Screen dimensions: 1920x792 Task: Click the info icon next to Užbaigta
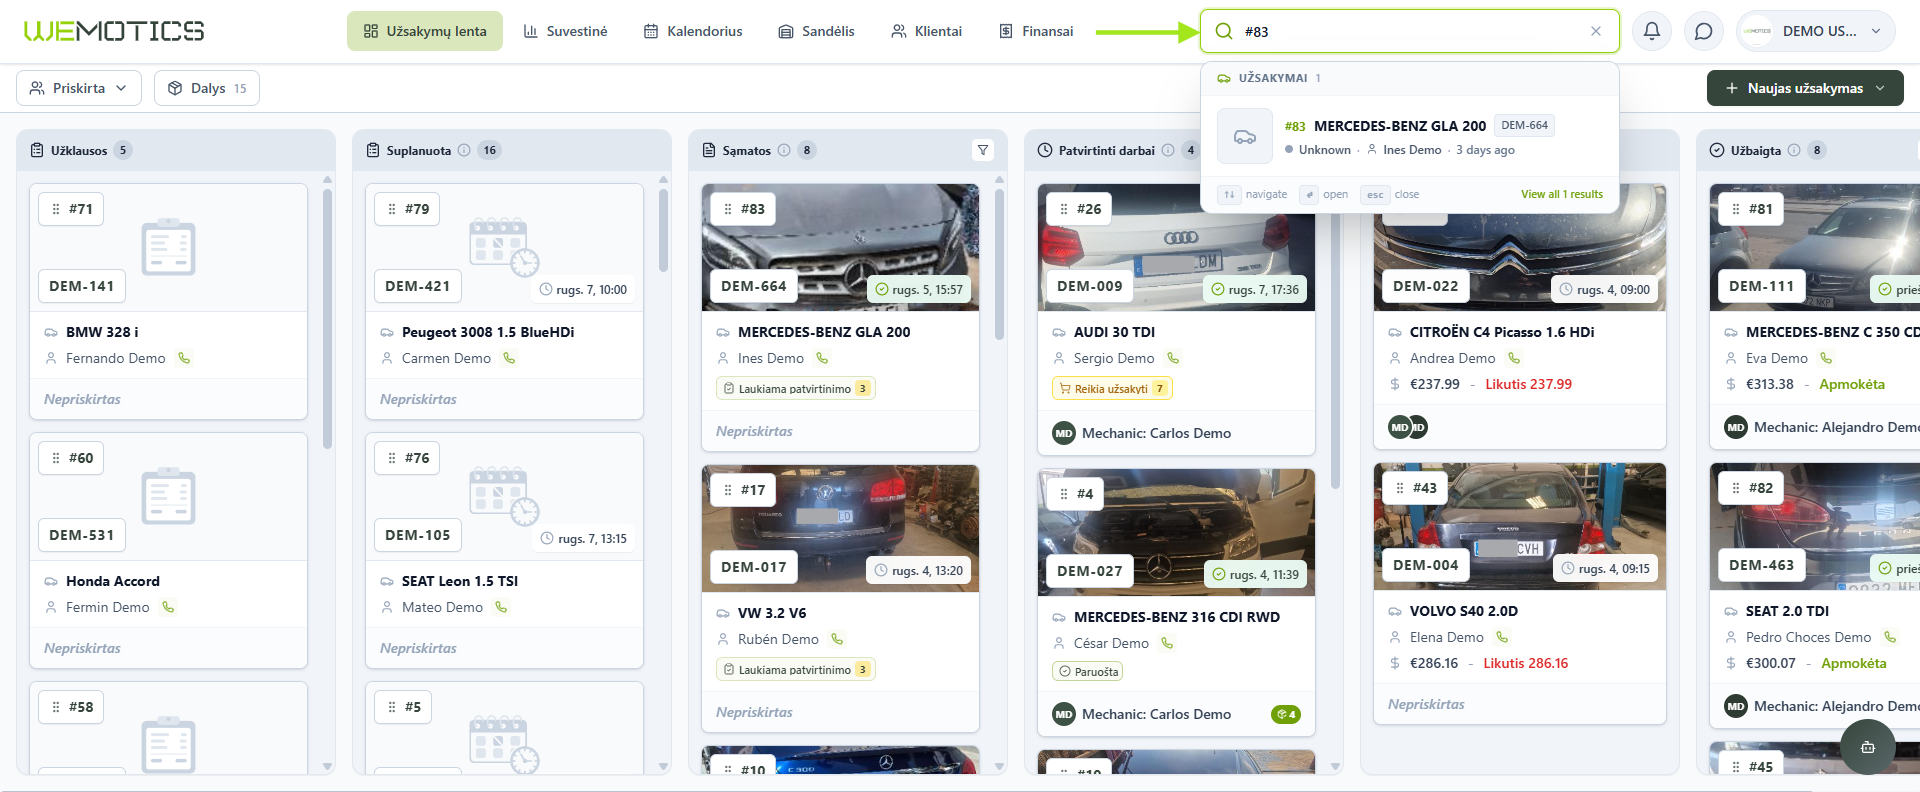pos(1794,150)
